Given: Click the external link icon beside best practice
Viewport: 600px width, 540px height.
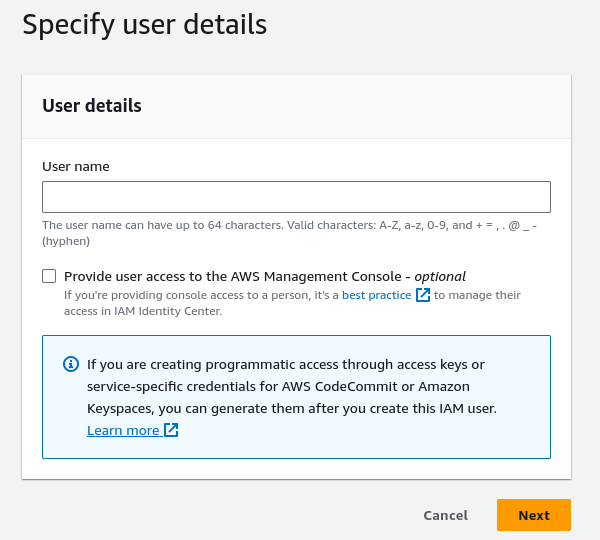Looking at the screenshot, I should point(423,295).
